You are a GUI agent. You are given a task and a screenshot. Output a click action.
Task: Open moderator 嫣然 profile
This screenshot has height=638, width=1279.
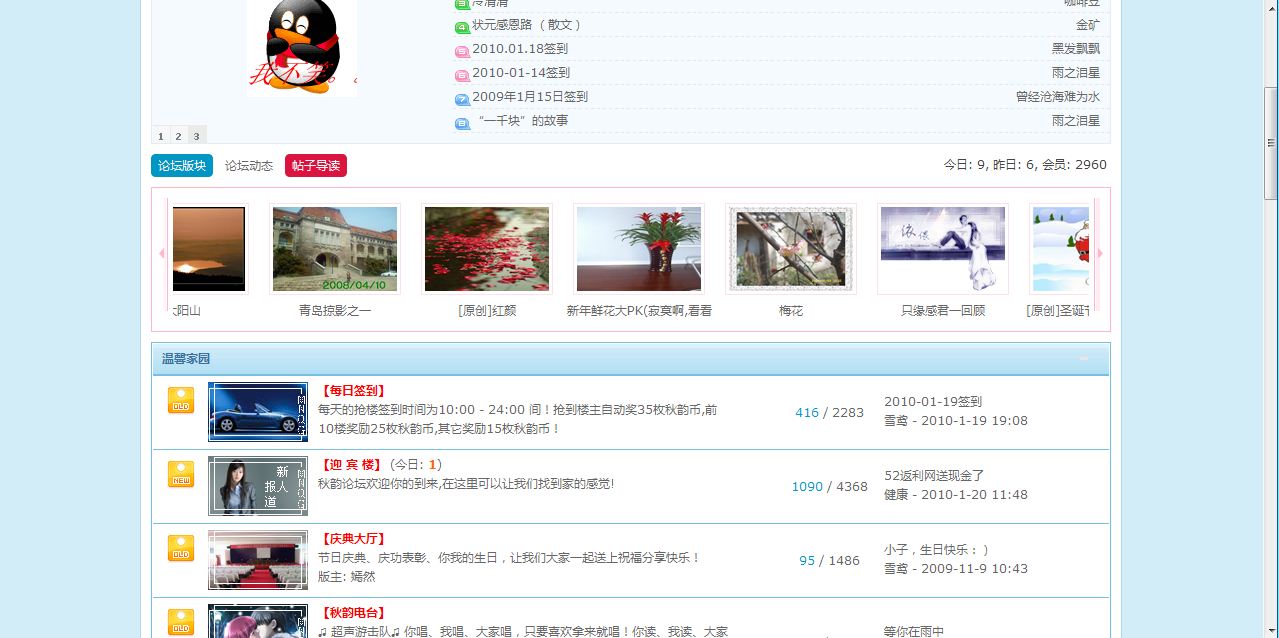(x=363, y=577)
